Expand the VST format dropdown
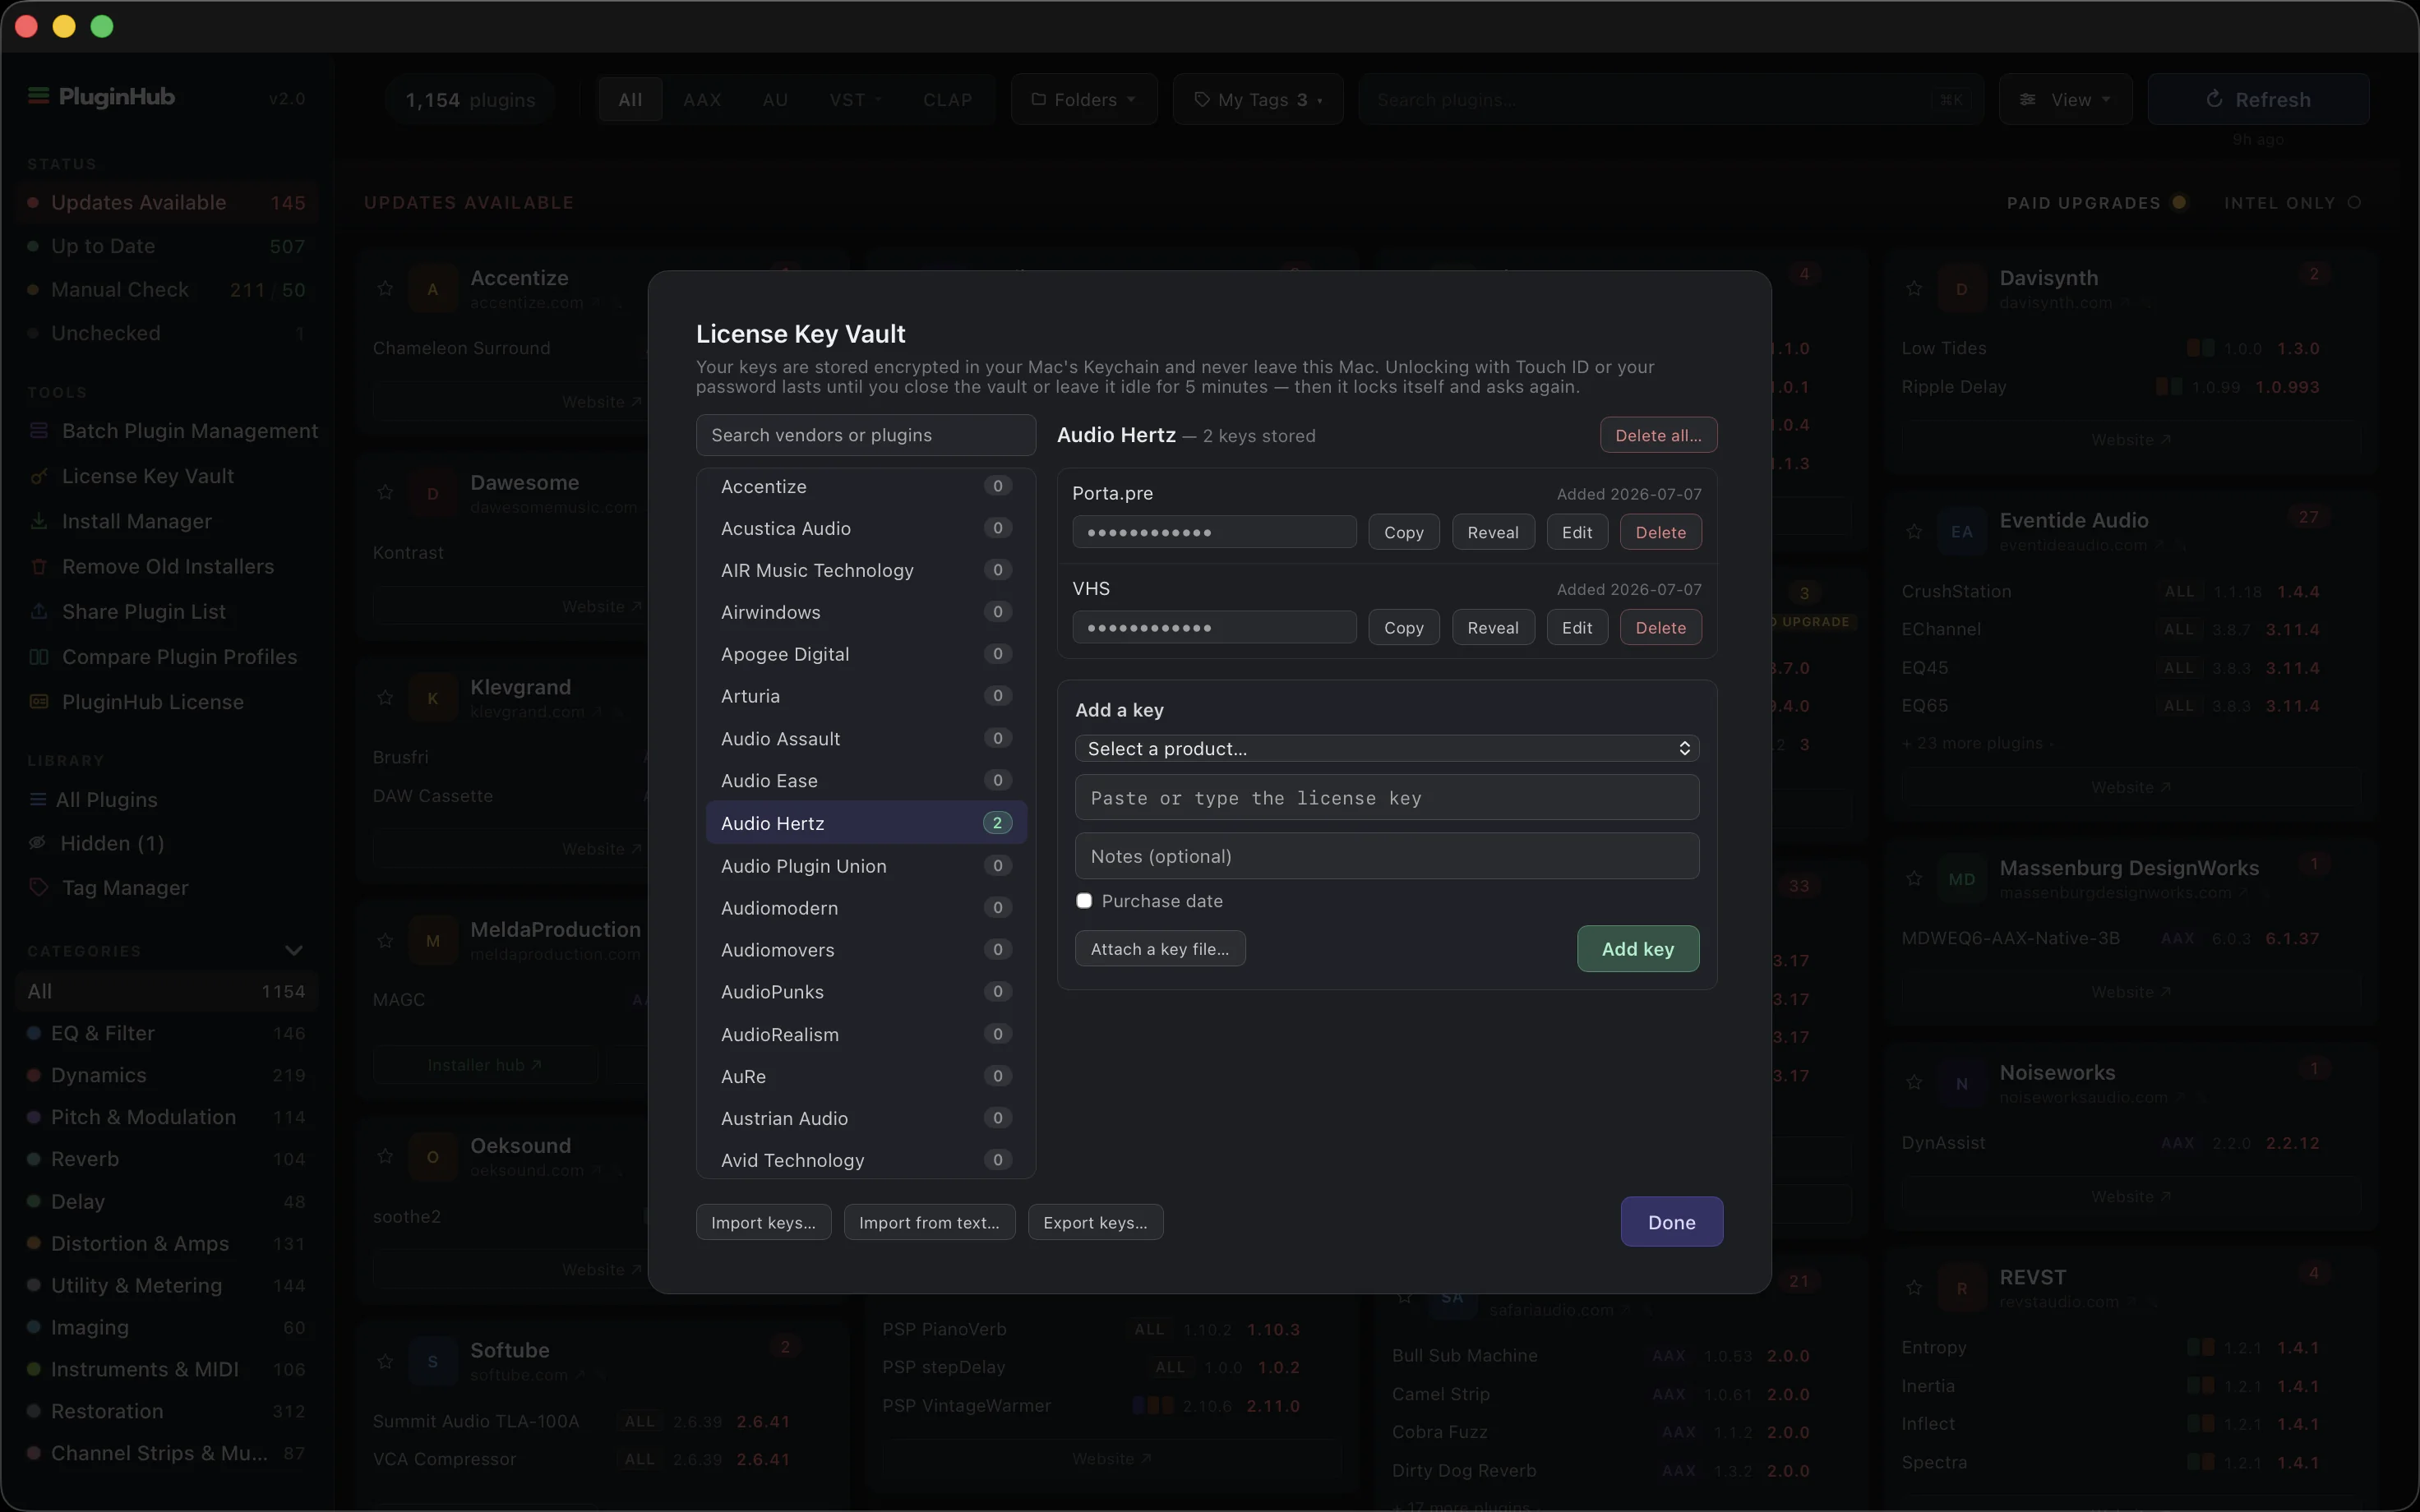The width and height of the screenshot is (2420, 1512). tap(855, 99)
